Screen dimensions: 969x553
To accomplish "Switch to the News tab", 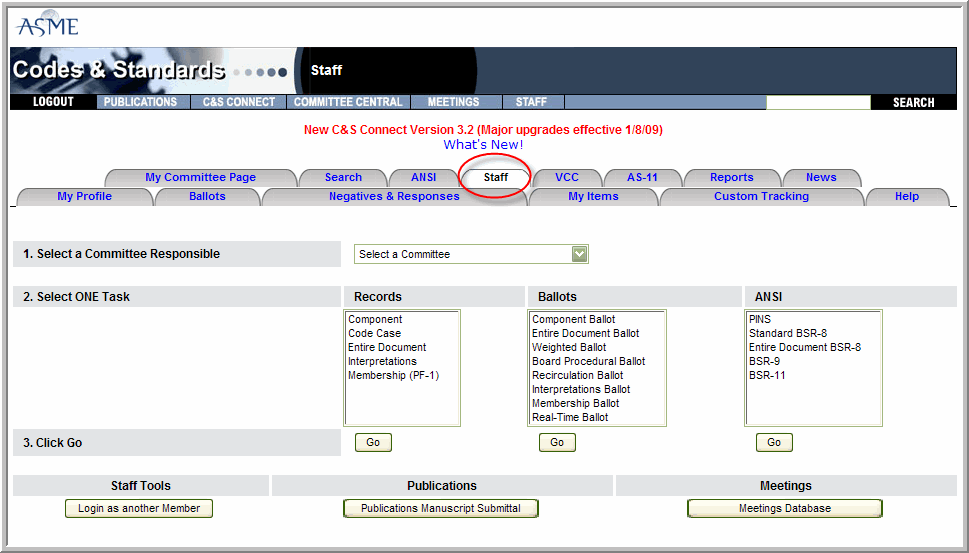I will coord(821,177).
